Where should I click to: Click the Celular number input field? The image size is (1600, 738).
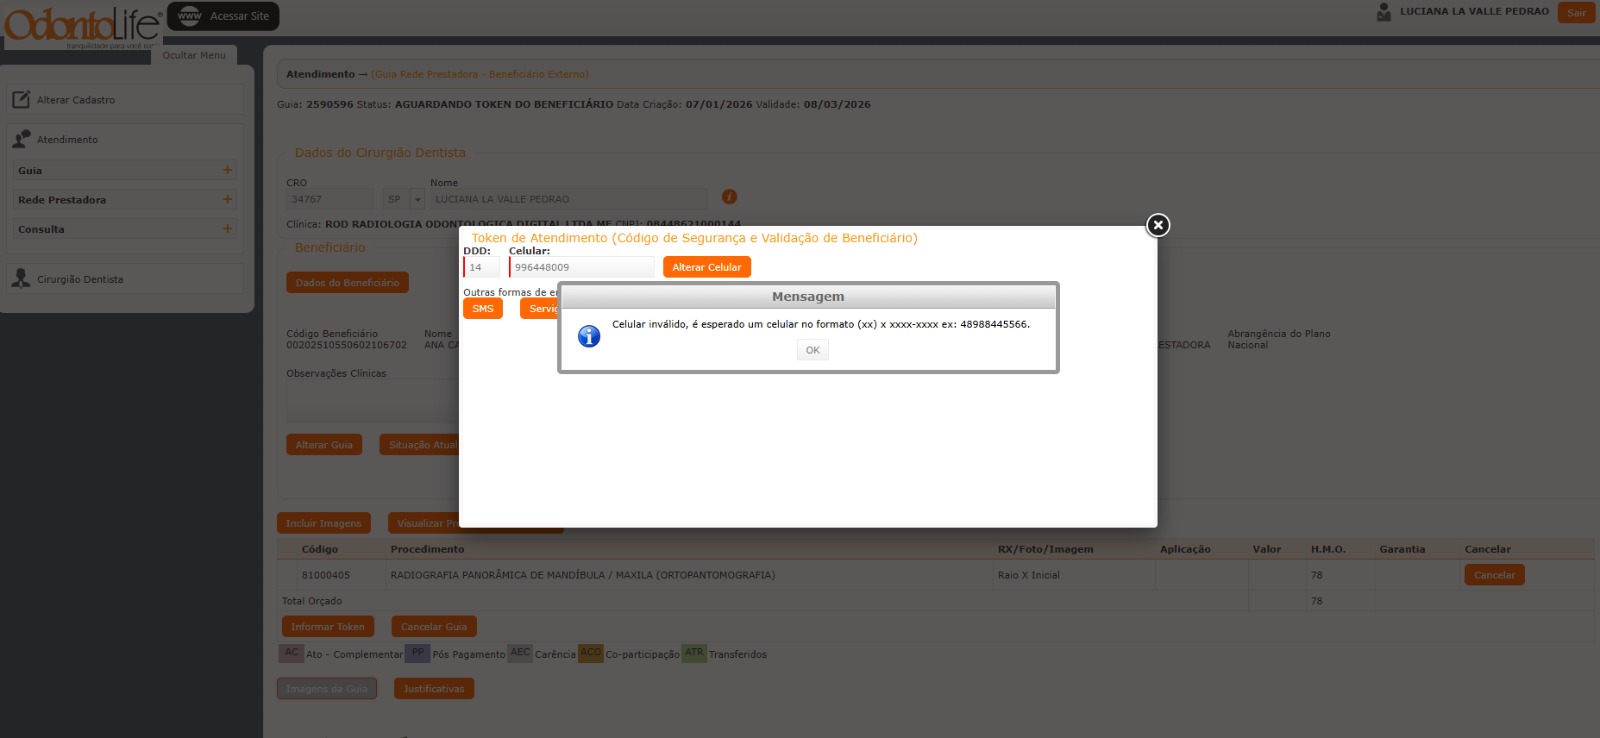[582, 267]
